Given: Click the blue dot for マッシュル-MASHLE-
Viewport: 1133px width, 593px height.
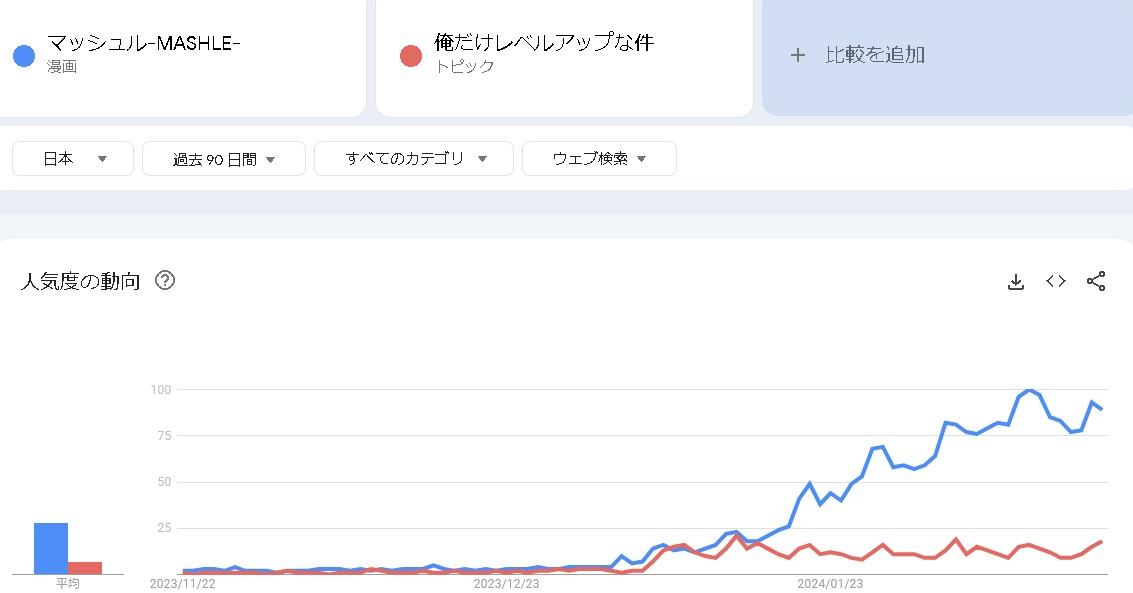Looking at the screenshot, I should click(x=24, y=56).
